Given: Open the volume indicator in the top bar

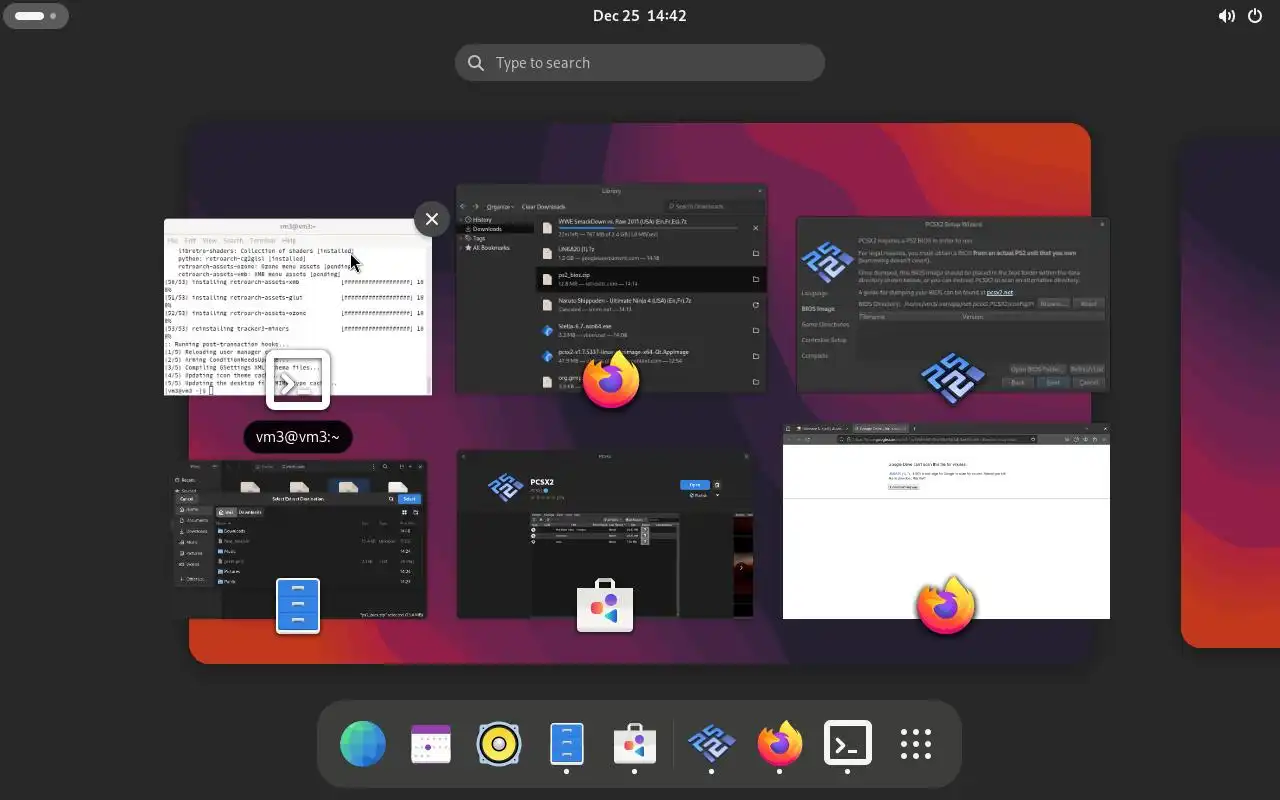Looking at the screenshot, I should pyautogui.click(x=1226, y=16).
